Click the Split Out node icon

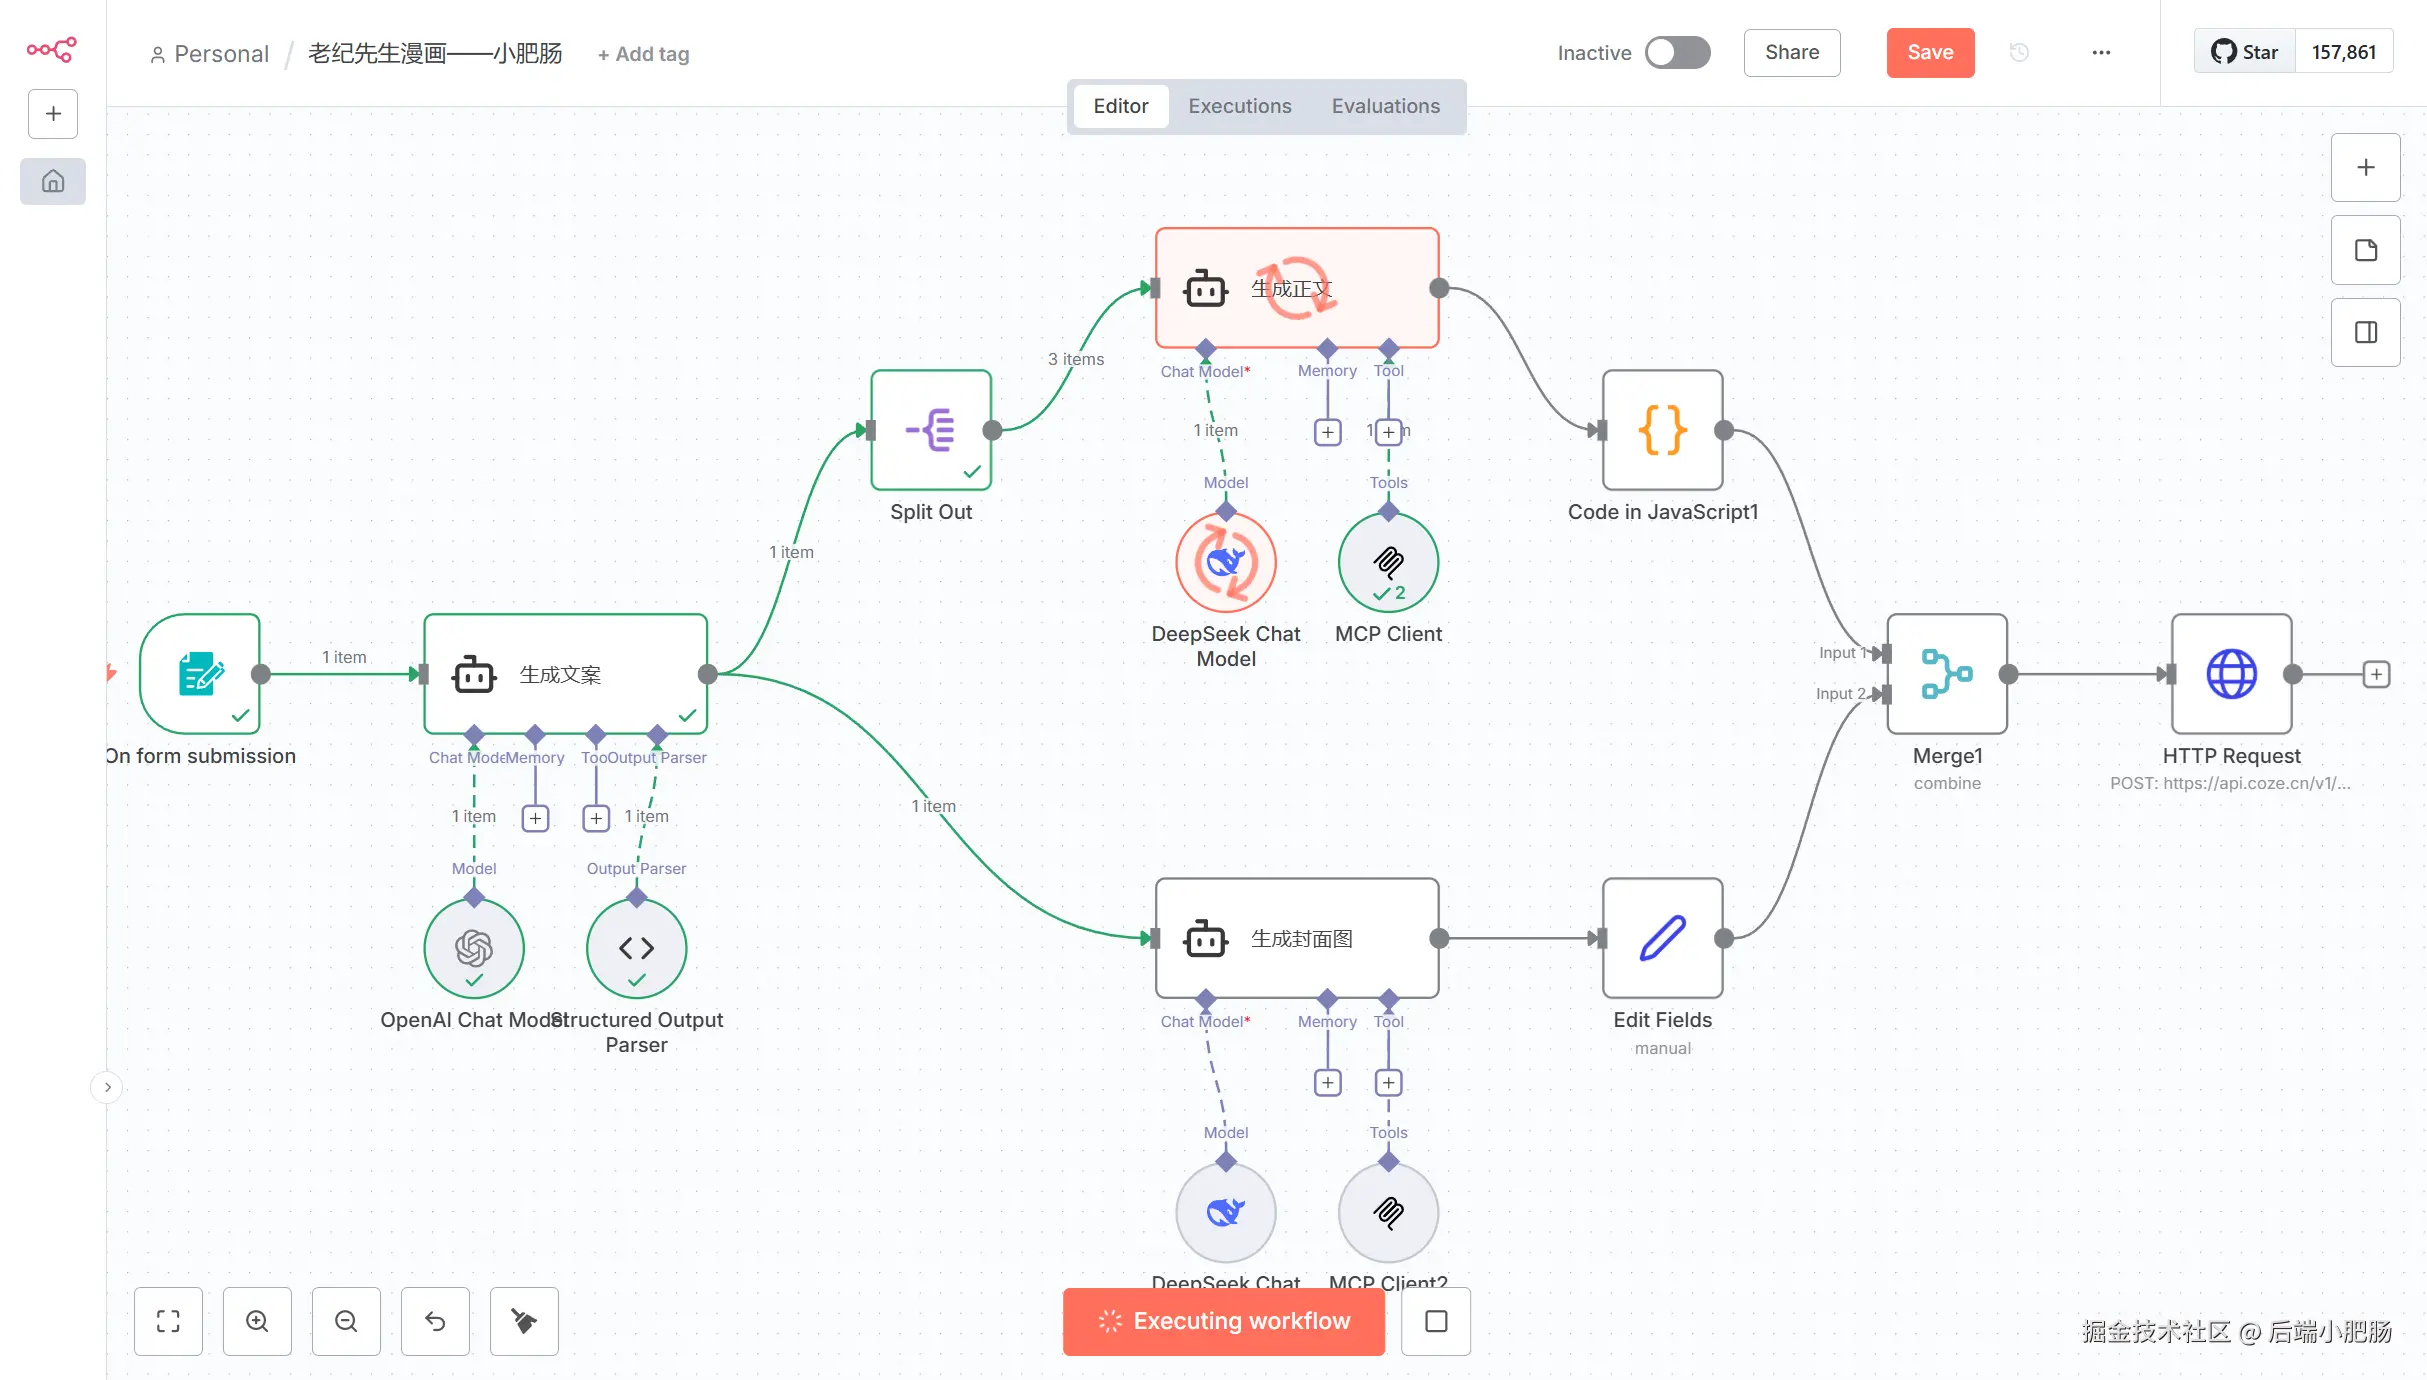930,430
